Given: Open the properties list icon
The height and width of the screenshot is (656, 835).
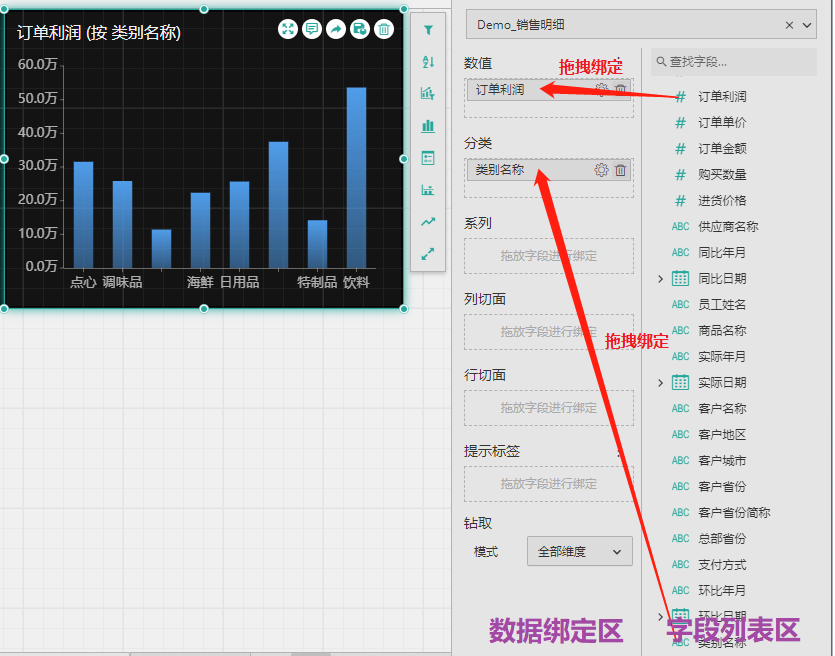Looking at the screenshot, I should pyautogui.click(x=428, y=158).
